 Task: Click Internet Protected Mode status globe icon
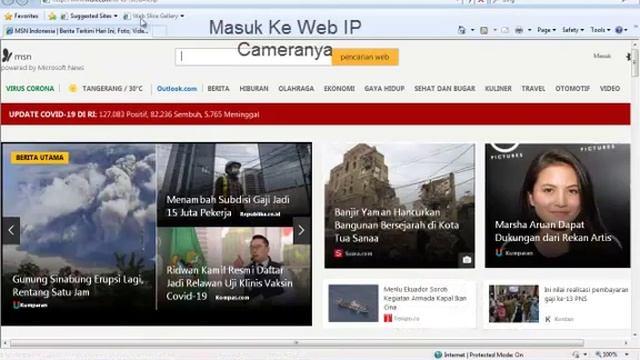(x=438, y=355)
